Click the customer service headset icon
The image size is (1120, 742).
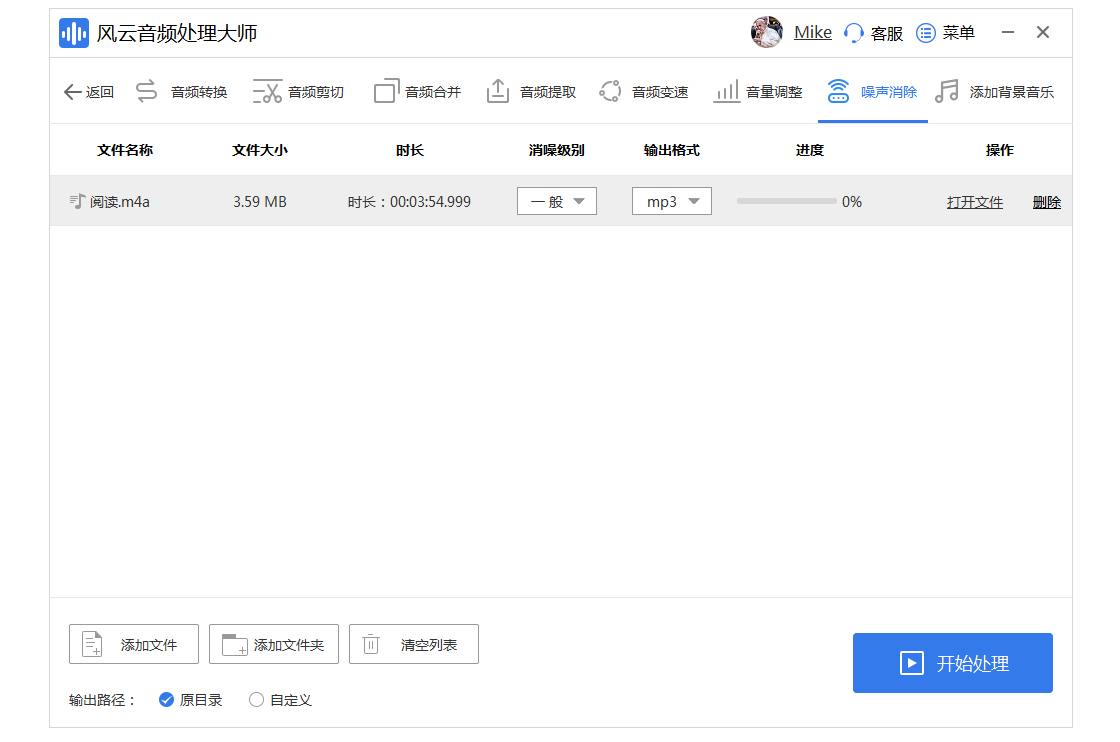point(854,33)
